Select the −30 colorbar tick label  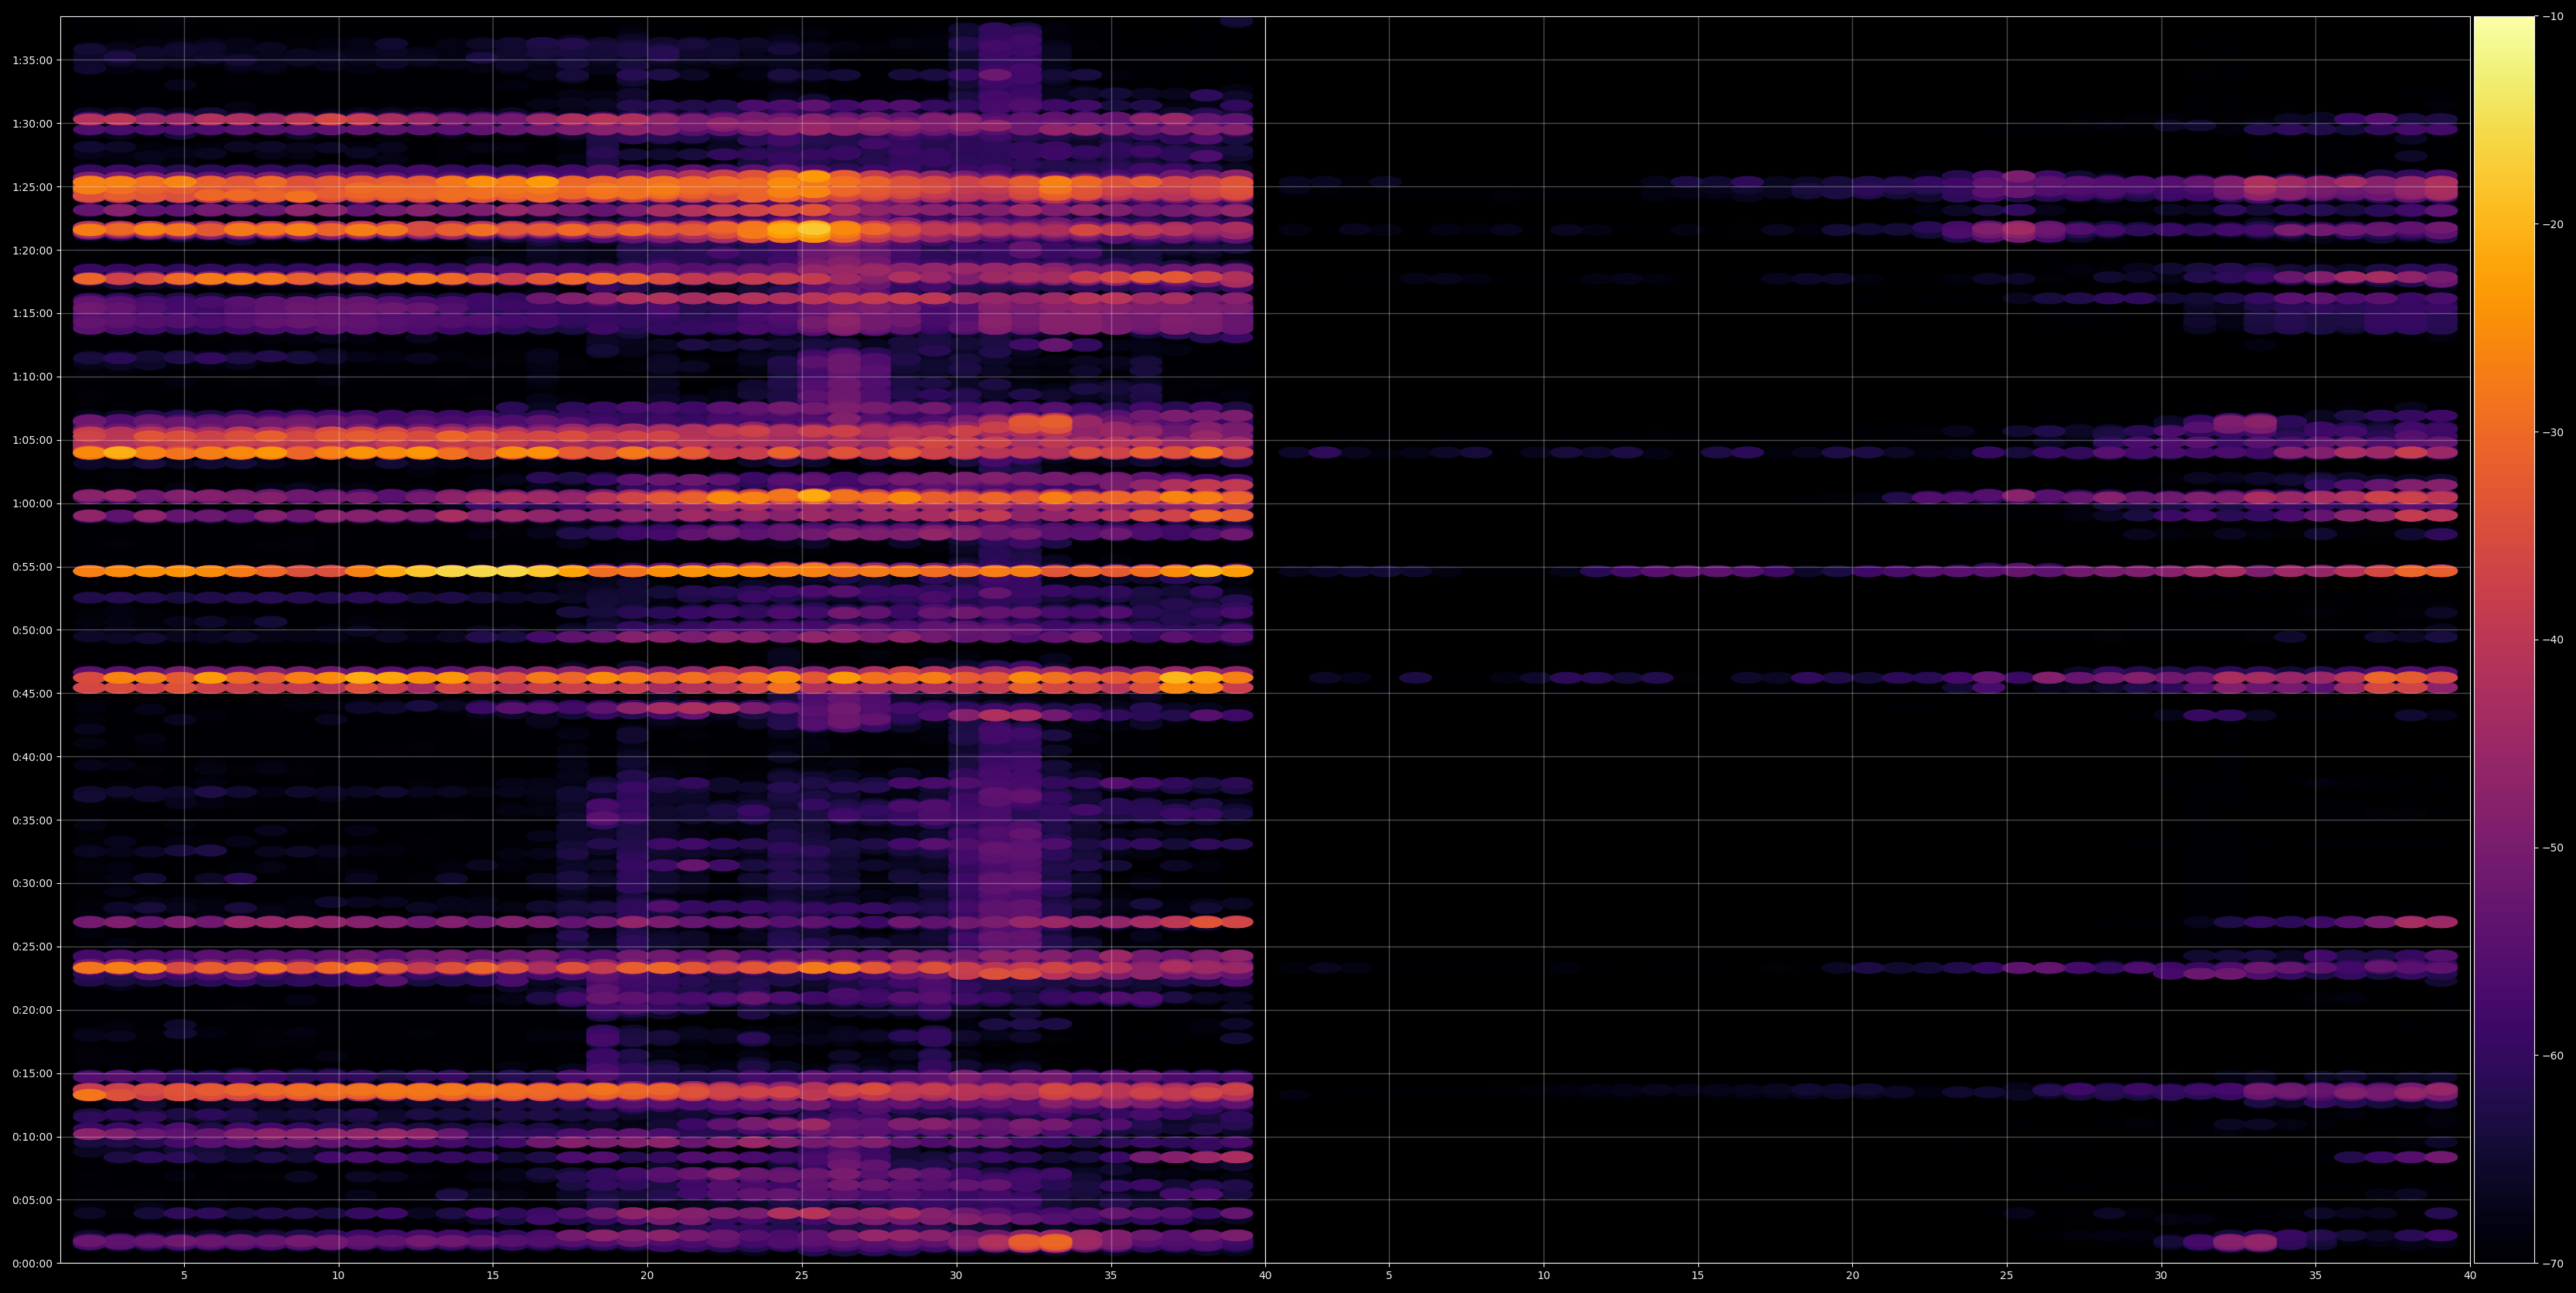coord(2553,433)
